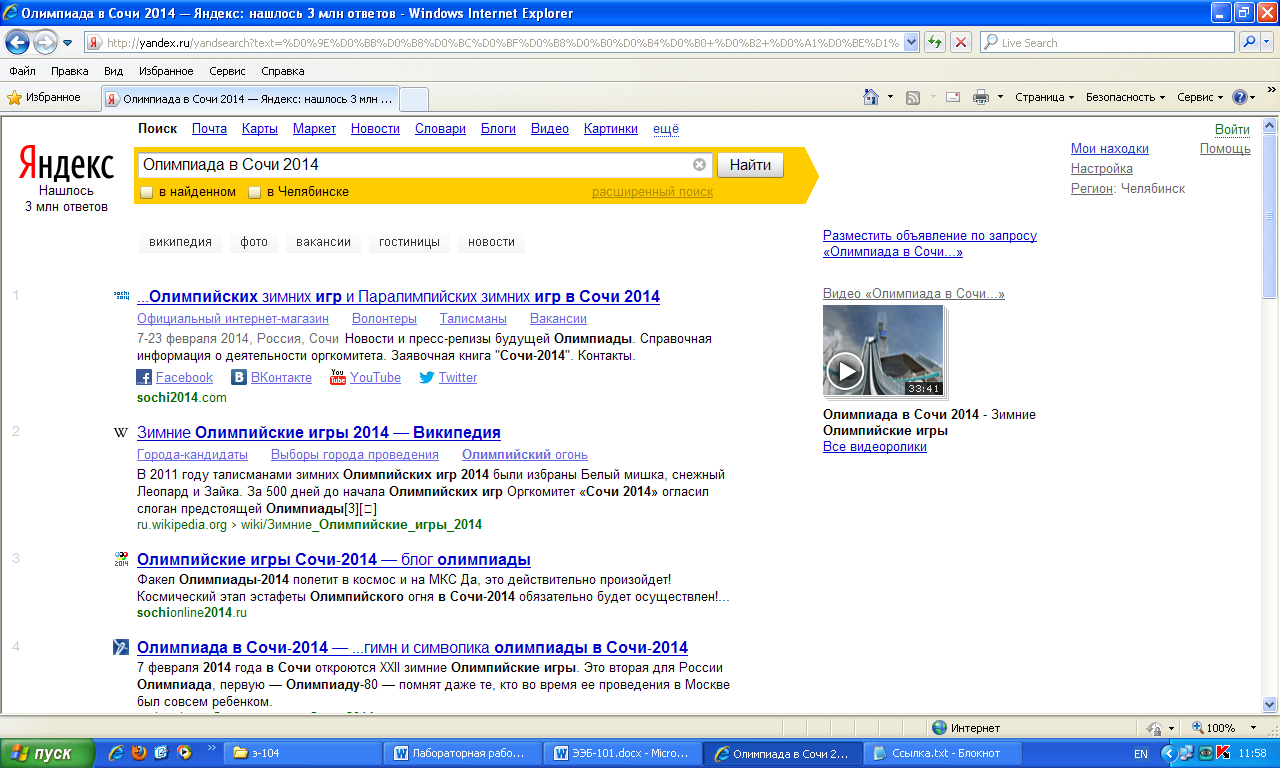Open Зимние Олимпийские игры 2014 — Википедия result
This screenshot has height=768, width=1280.
point(319,432)
